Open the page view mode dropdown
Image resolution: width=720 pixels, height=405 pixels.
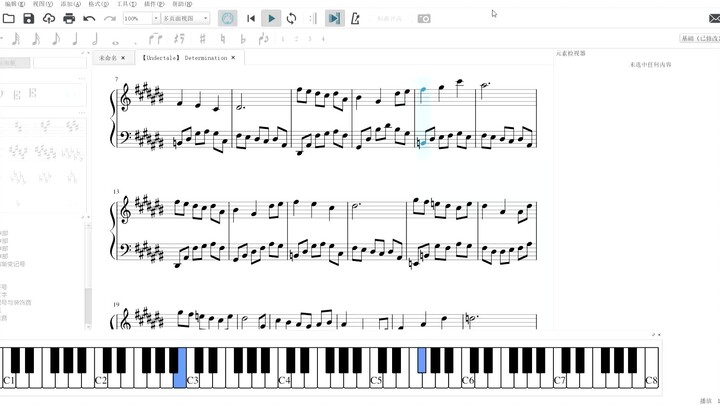[x=186, y=18]
